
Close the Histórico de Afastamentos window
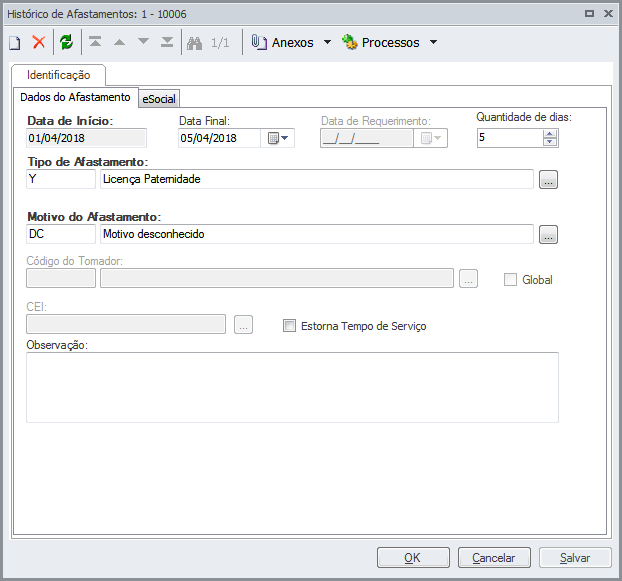608,13
